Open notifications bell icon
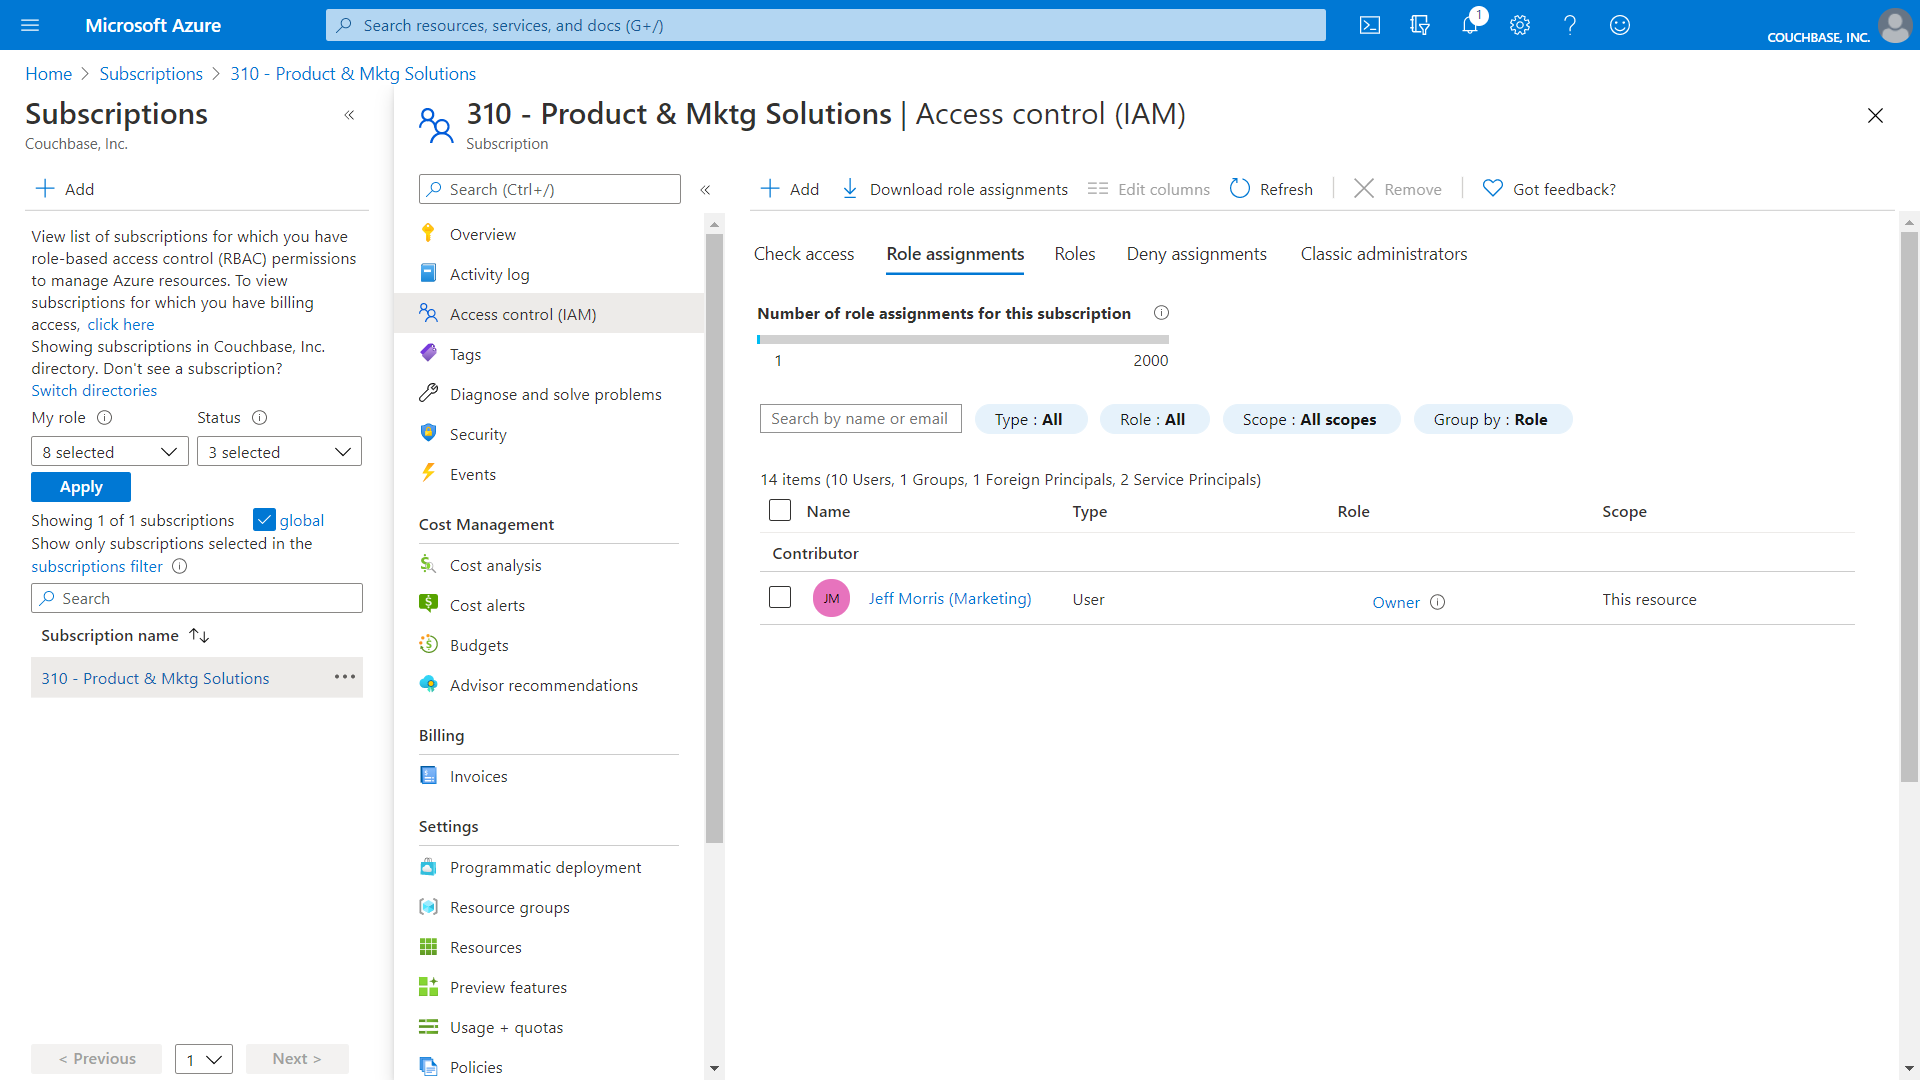Image resolution: width=1920 pixels, height=1080 pixels. [1469, 25]
